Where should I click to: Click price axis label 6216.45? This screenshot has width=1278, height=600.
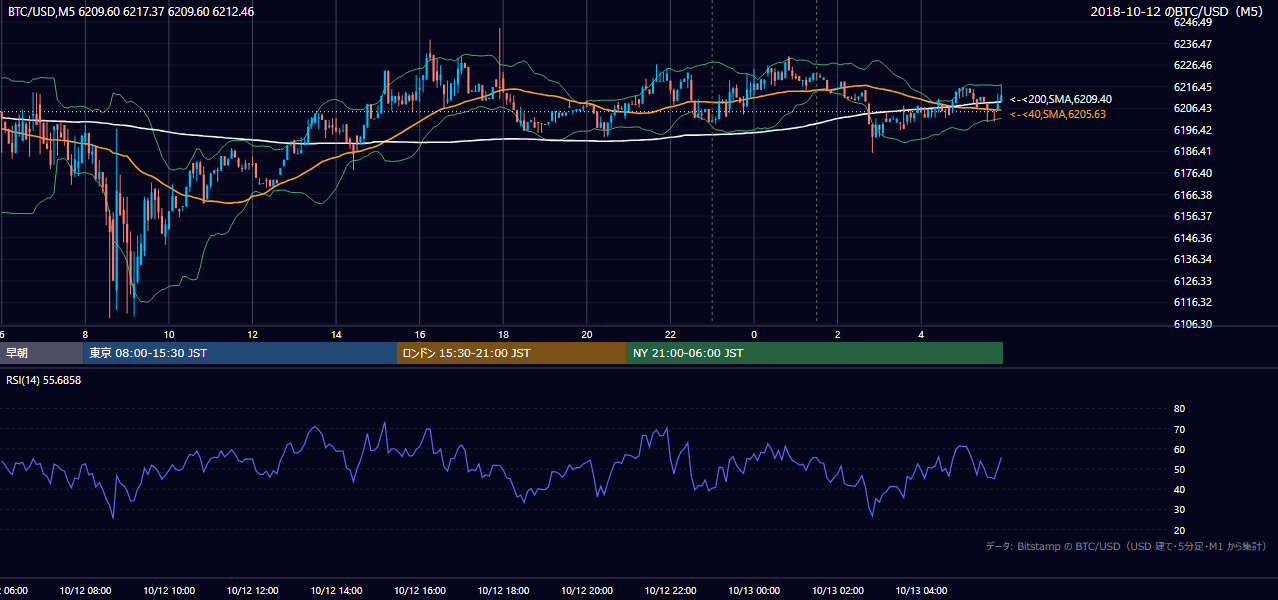(1192, 87)
